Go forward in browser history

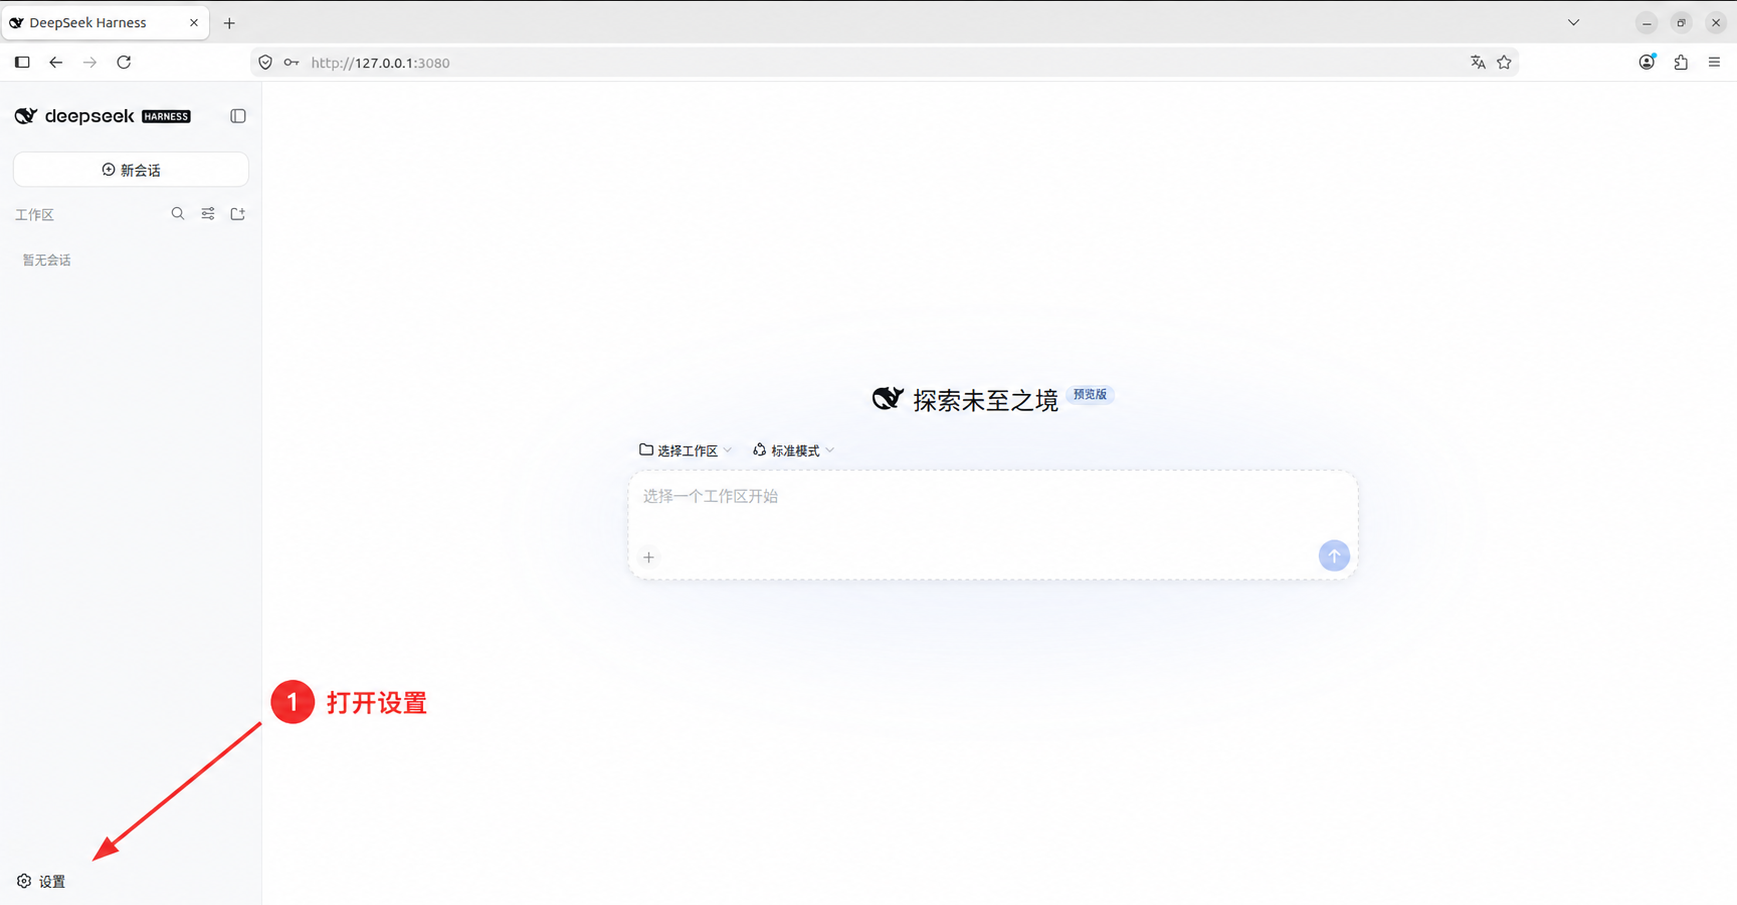coord(90,62)
